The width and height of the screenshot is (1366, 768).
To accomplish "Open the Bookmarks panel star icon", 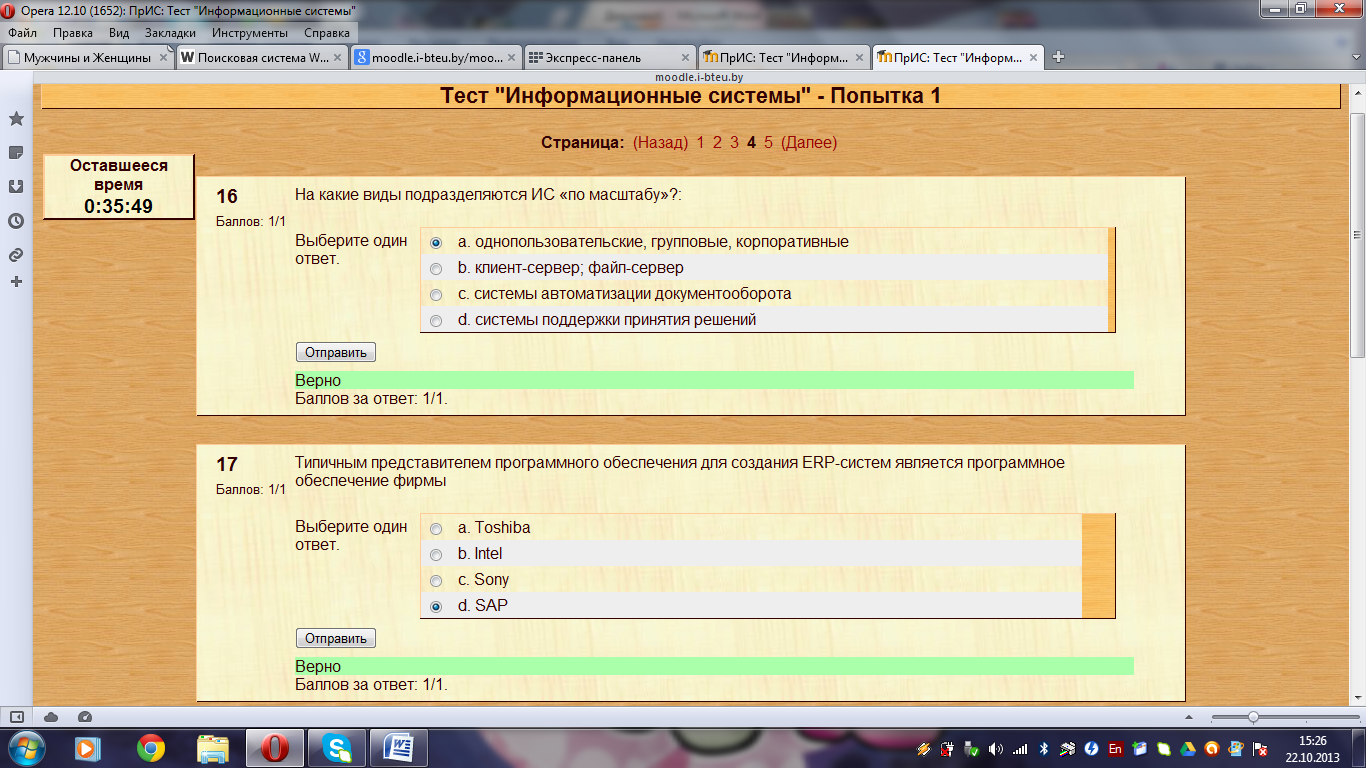I will (16, 119).
